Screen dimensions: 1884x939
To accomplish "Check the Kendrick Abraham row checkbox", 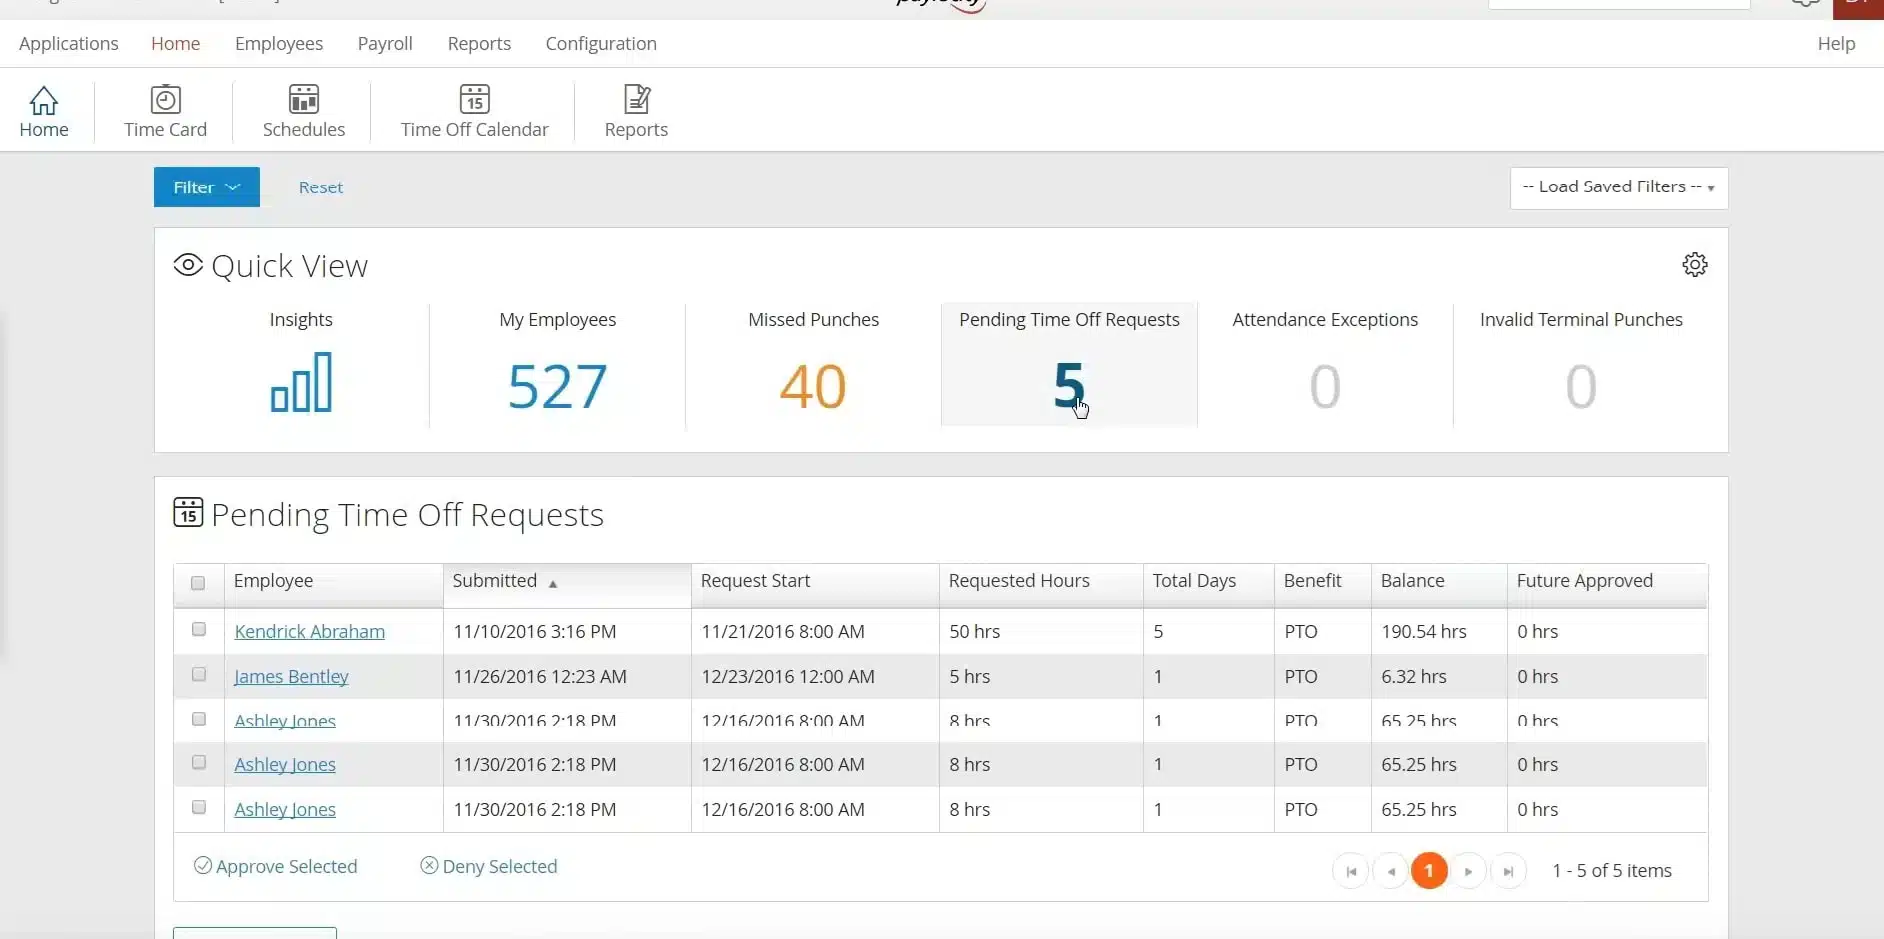I will pos(199,629).
